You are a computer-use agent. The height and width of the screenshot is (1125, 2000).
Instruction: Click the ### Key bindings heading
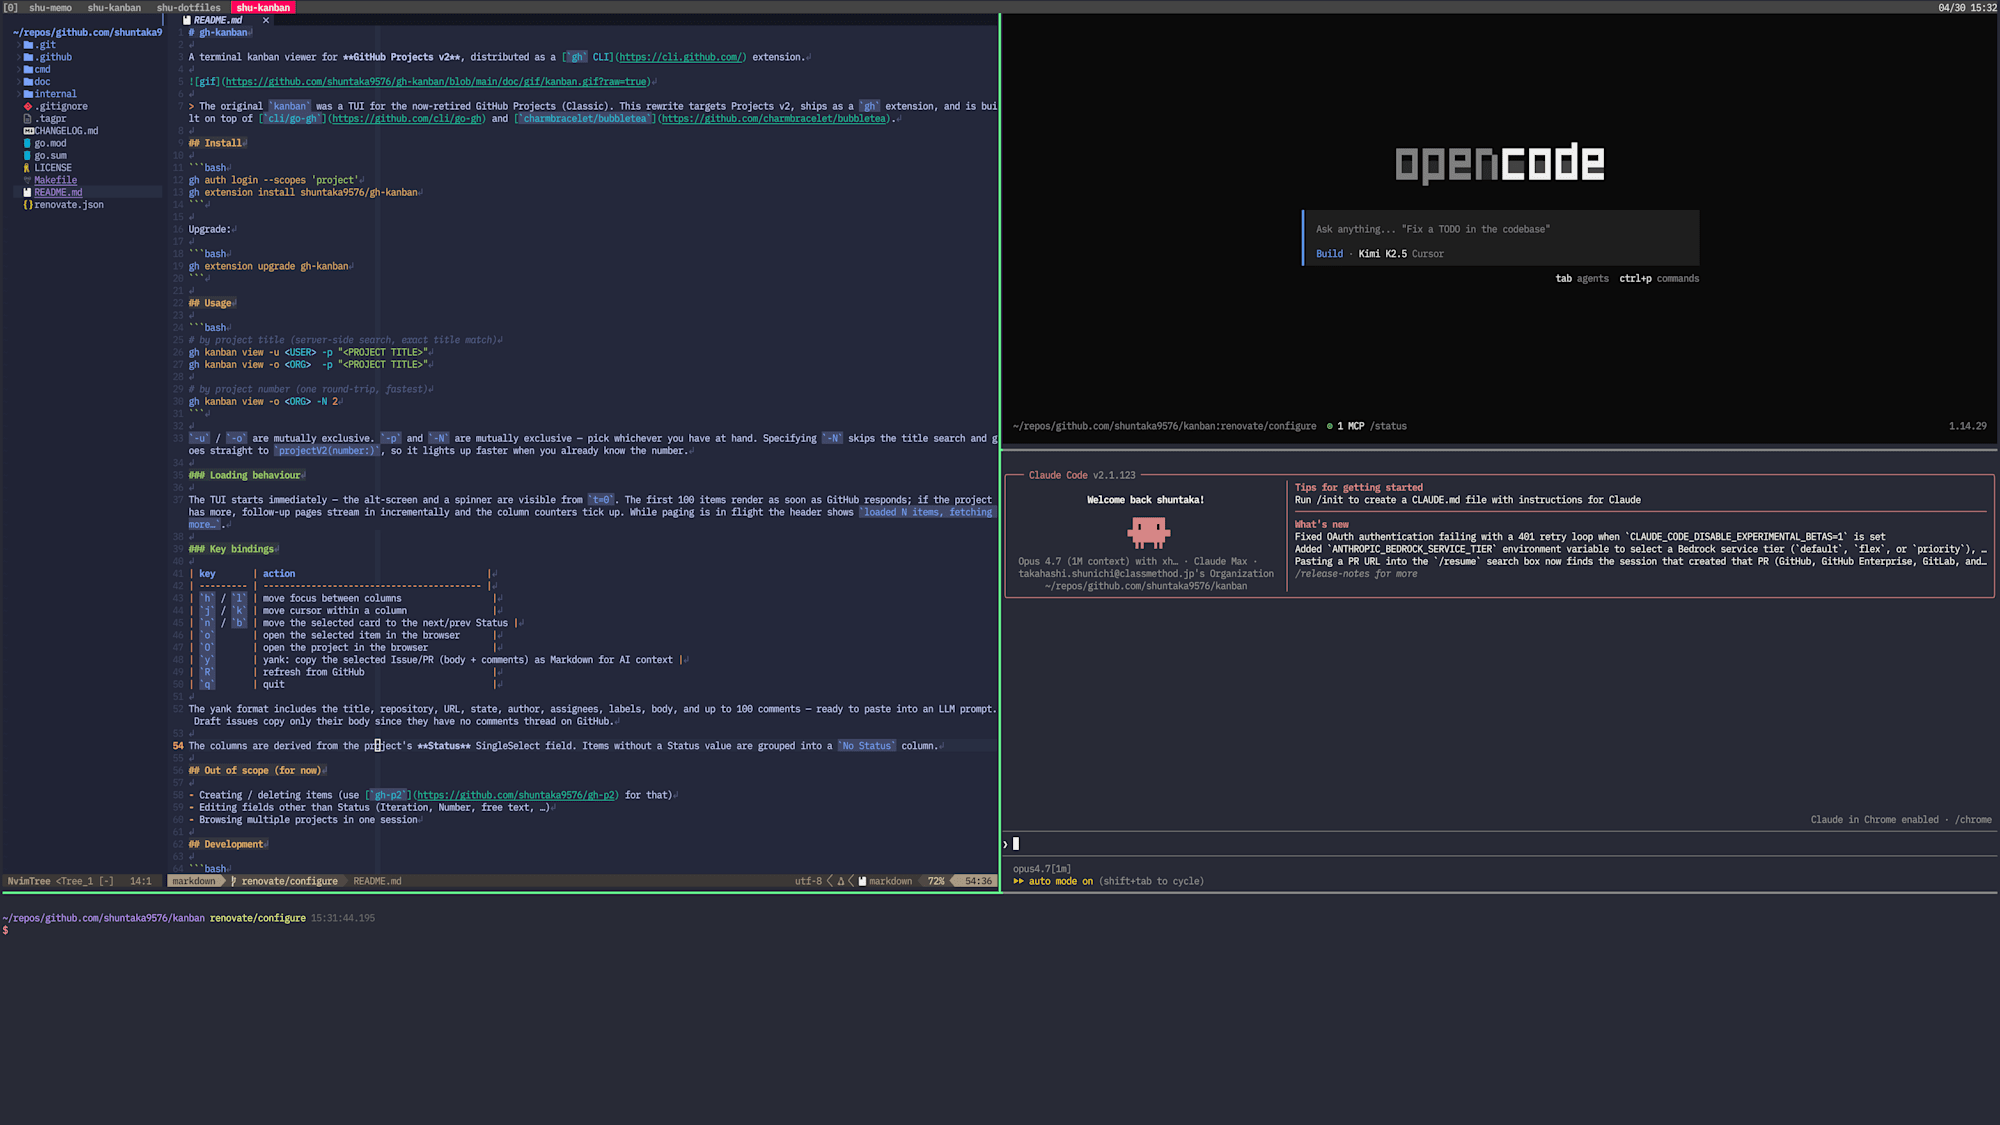click(231, 549)
